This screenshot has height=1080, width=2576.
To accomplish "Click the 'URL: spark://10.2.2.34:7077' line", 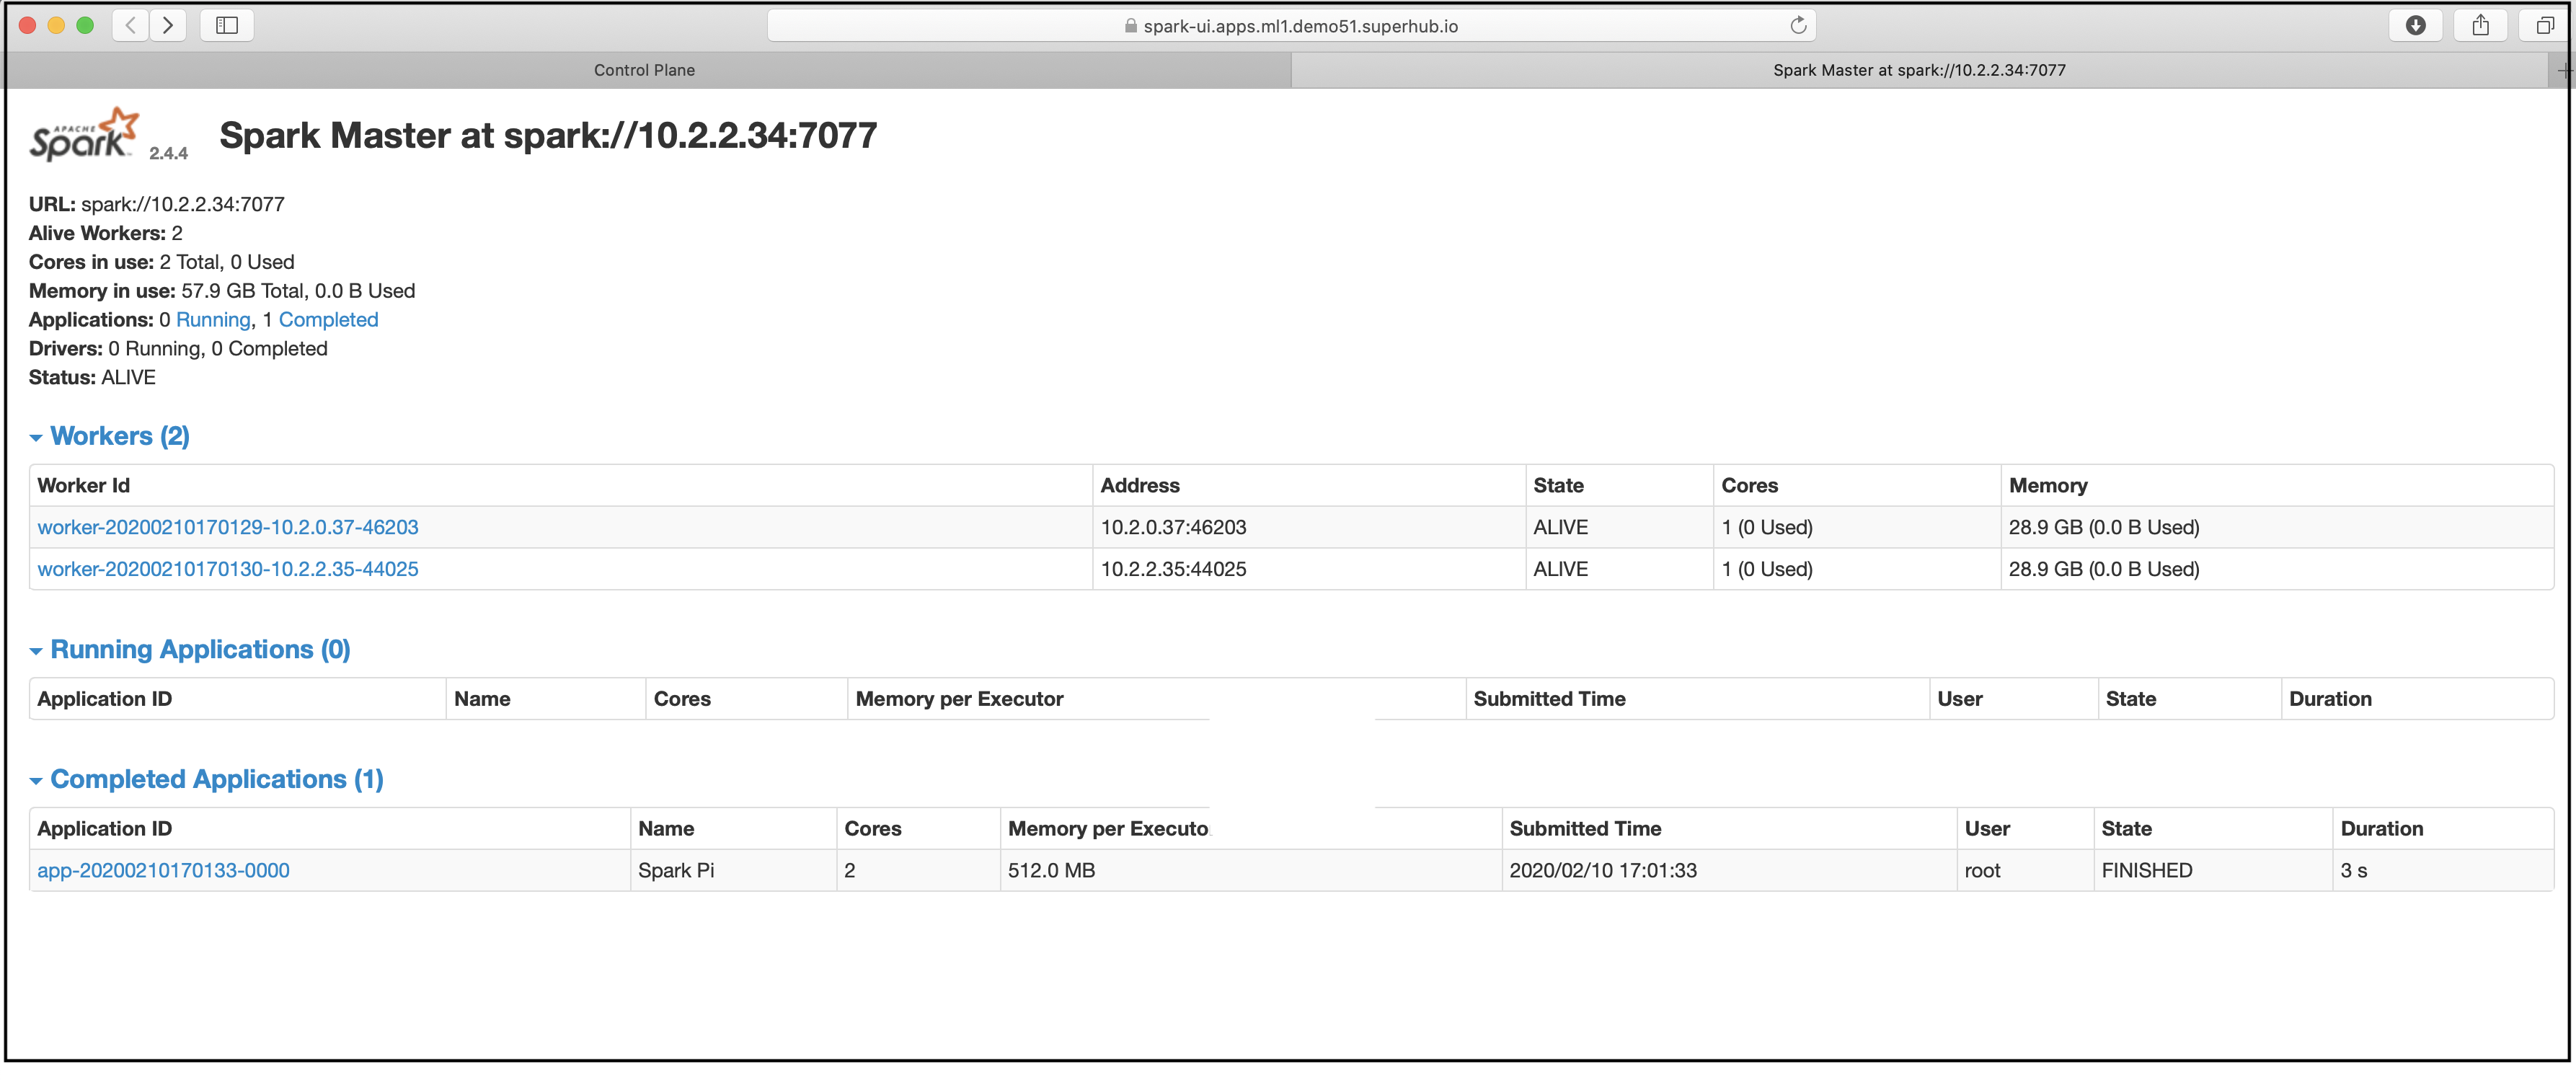I will [157, 204].
